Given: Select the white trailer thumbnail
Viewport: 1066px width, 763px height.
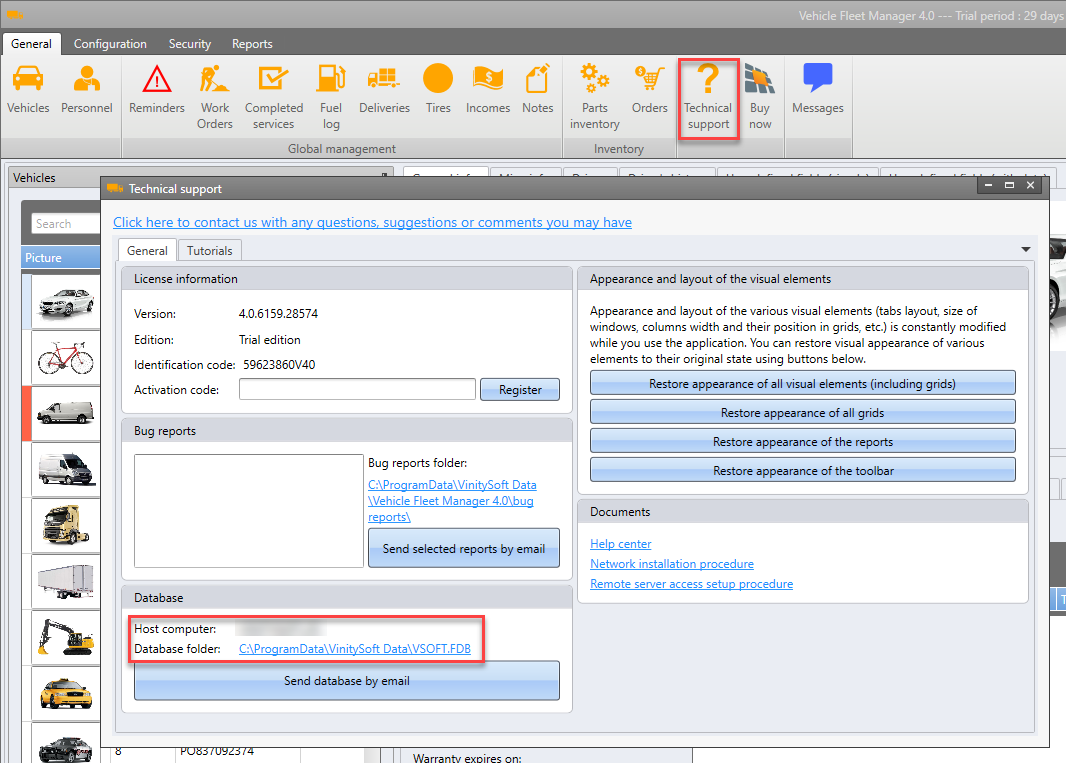Looking at the screenshot, I should coord(65,581).
